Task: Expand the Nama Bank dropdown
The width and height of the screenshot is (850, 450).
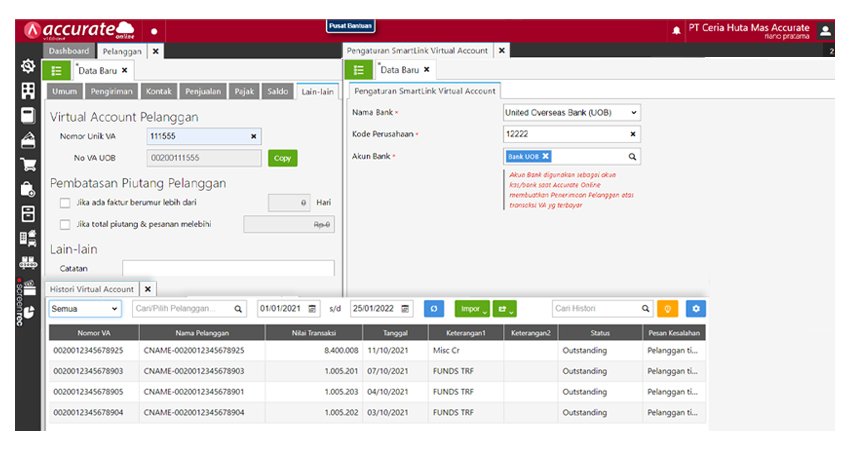Action: [x=634, y=113]
